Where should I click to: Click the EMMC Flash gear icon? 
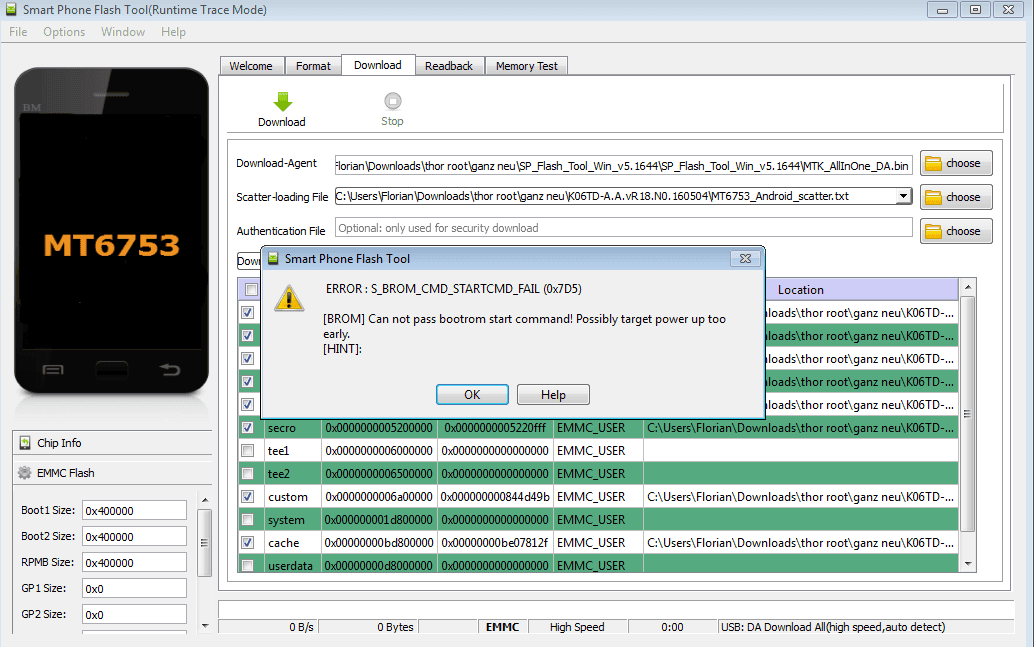pos(24,473)
